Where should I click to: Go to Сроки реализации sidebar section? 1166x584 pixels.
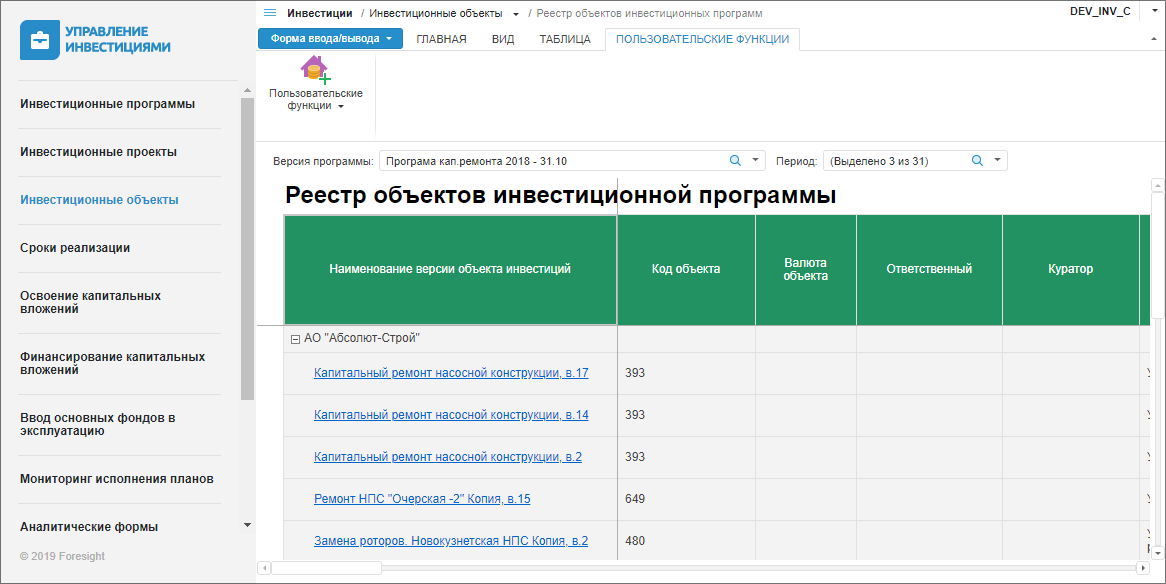(75, 248)
